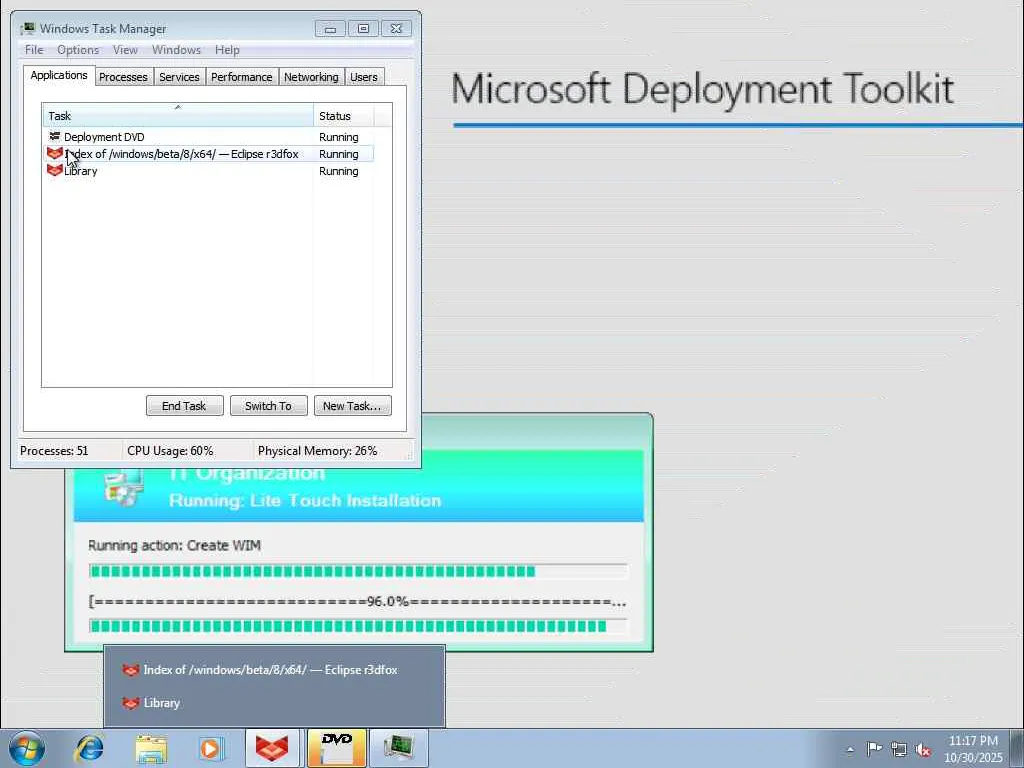Screen dimensions: 1024x768
Task: Switch to the Performance tab
Action: click(242, 77)
